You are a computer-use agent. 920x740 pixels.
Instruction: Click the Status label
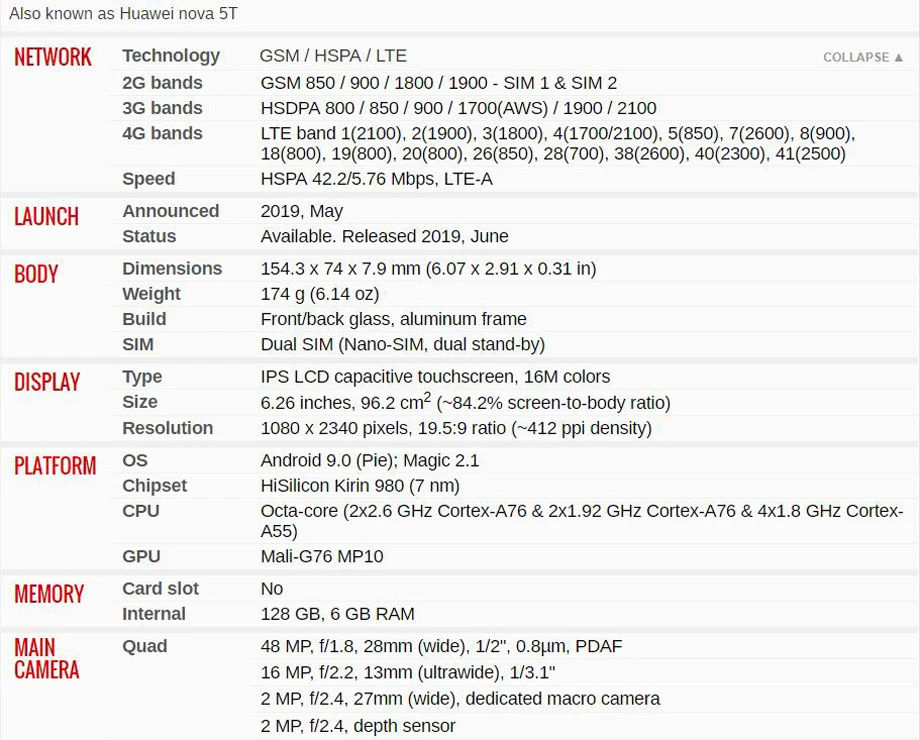149,236
